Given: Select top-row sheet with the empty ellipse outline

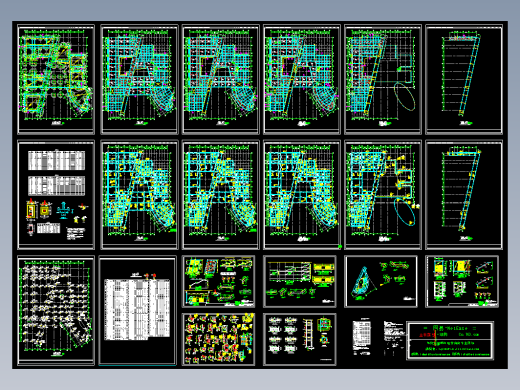Looking at the screenshot, I should [383, 79].
